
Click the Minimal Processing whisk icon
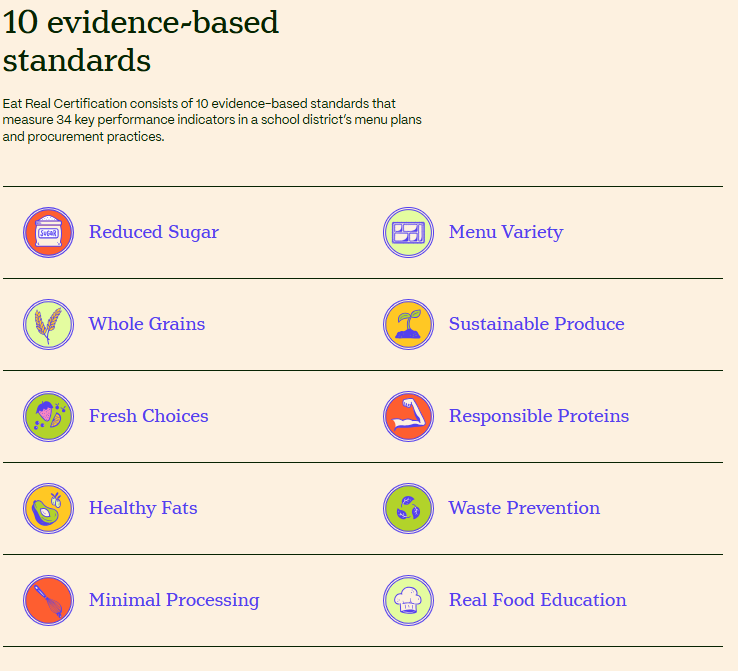tap(48, 600)
